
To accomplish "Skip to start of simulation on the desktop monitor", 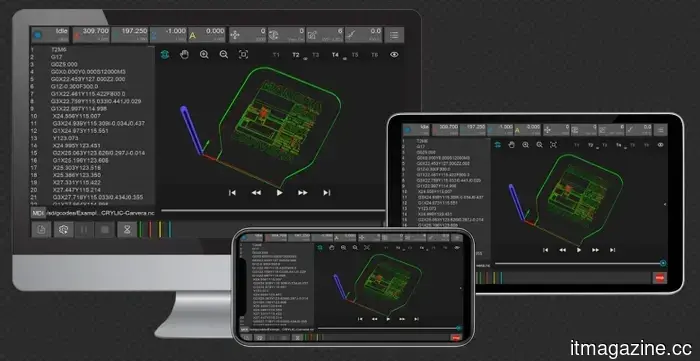I will [x=232, y=193].
